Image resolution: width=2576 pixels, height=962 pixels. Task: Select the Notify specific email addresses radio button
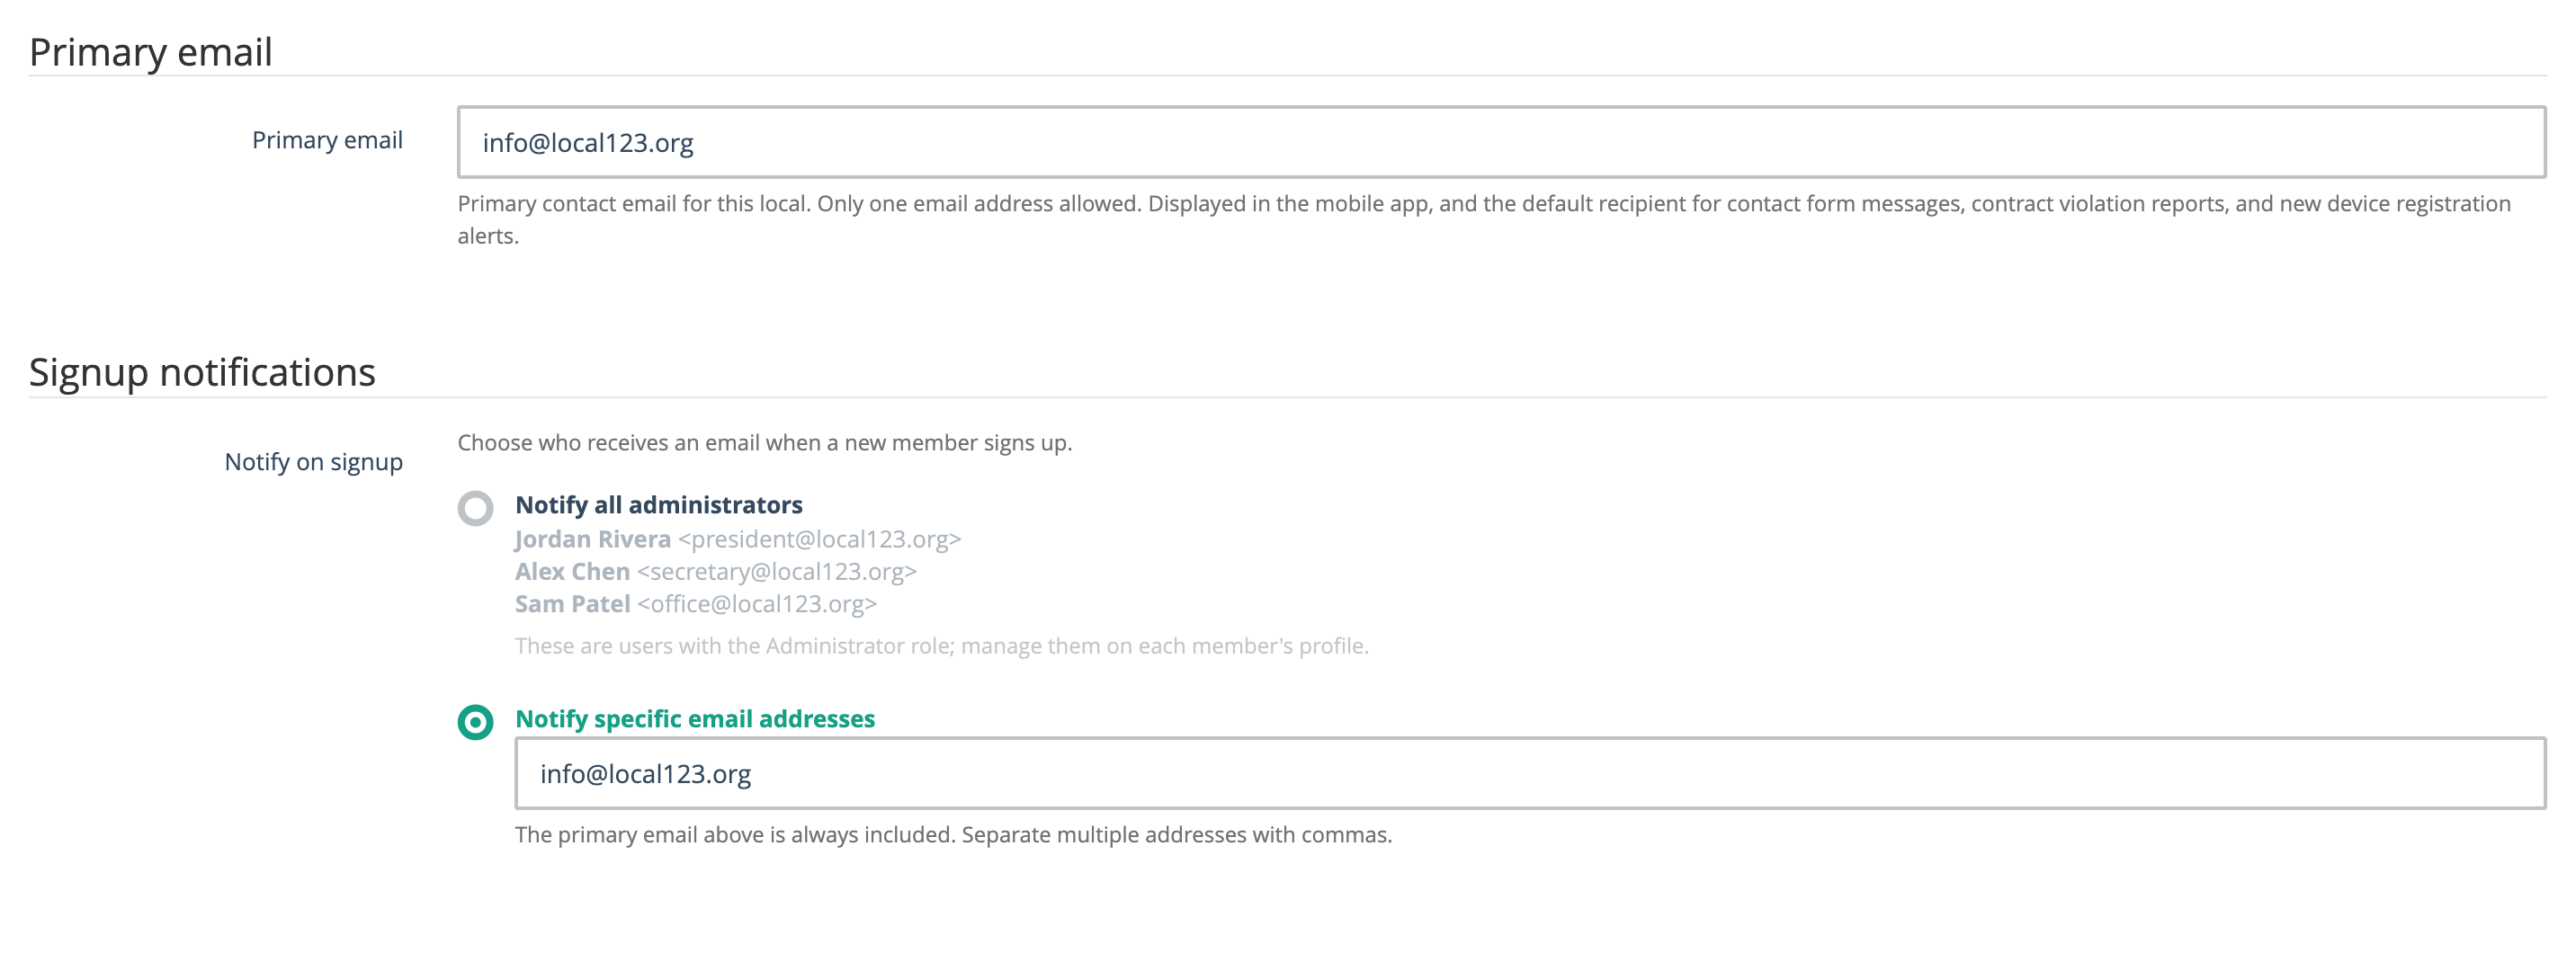click(475, 721)
